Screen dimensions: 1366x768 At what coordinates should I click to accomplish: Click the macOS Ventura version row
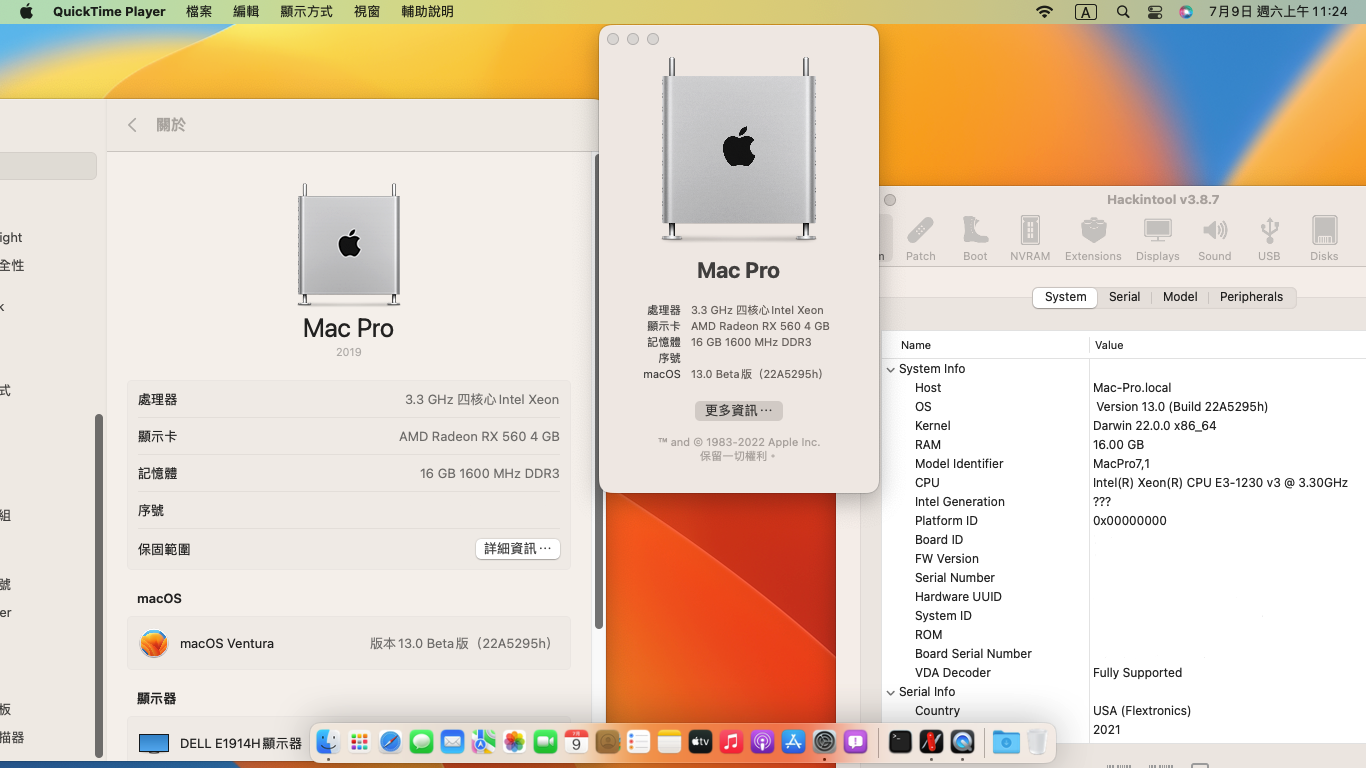[349, 643]
